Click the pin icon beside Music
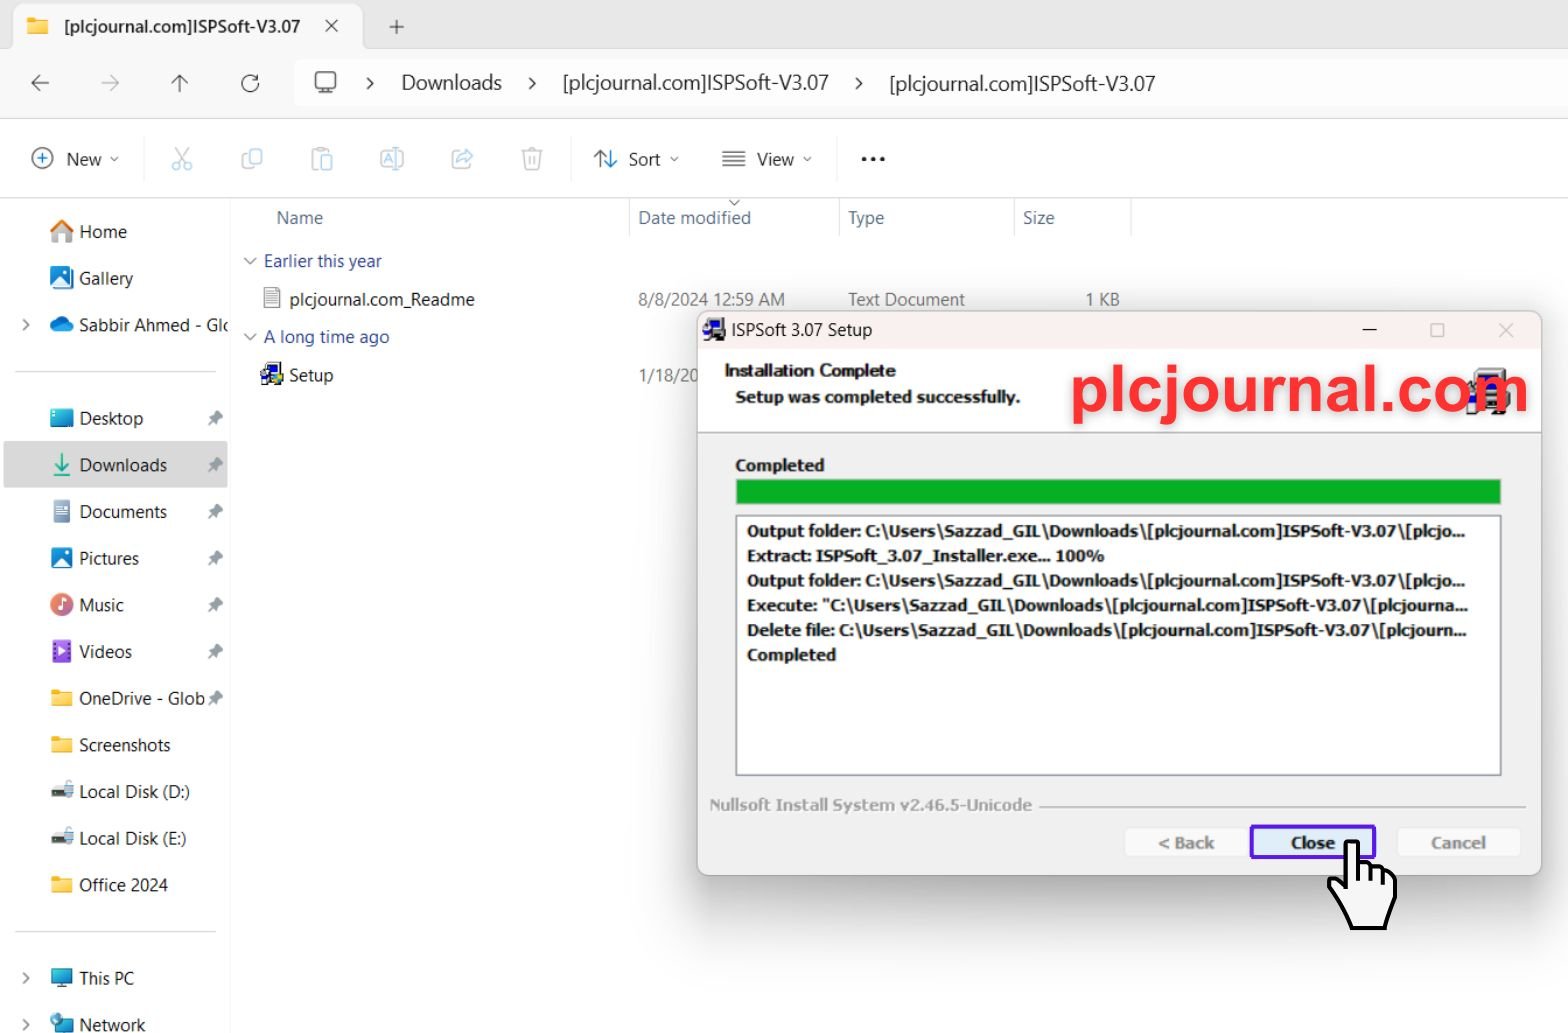1568x1033 pixels. click(215, 605)
